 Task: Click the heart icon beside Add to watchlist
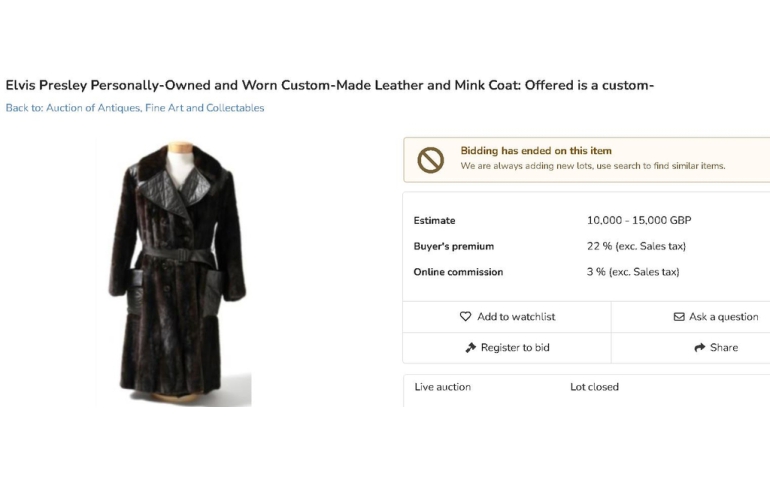465,316
